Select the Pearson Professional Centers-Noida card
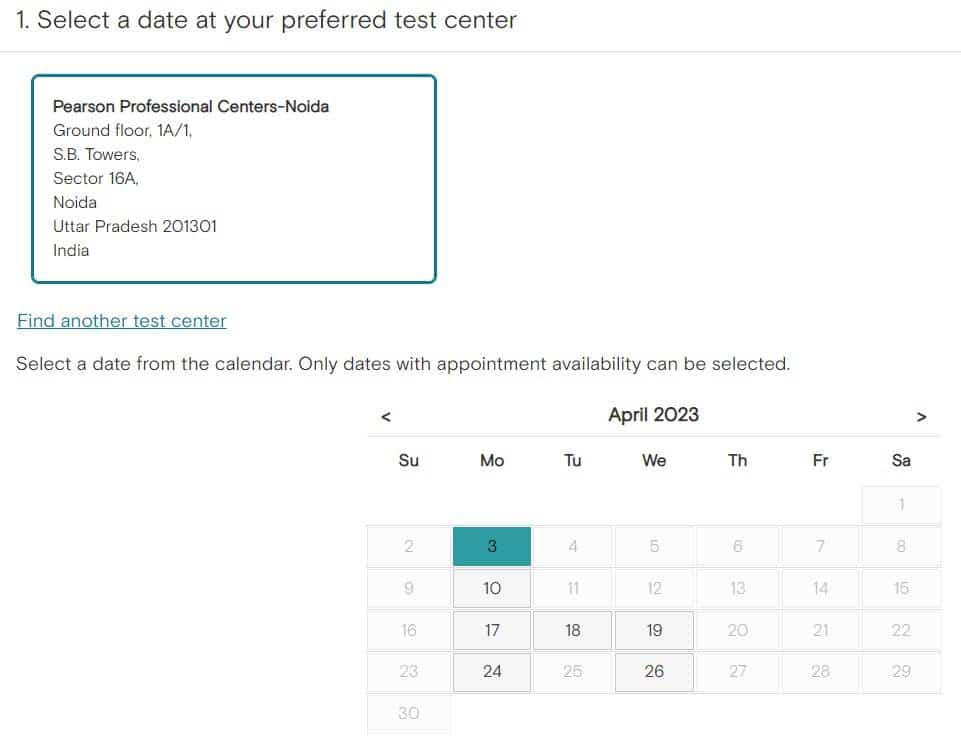961x747 pixels. point(234,179)
